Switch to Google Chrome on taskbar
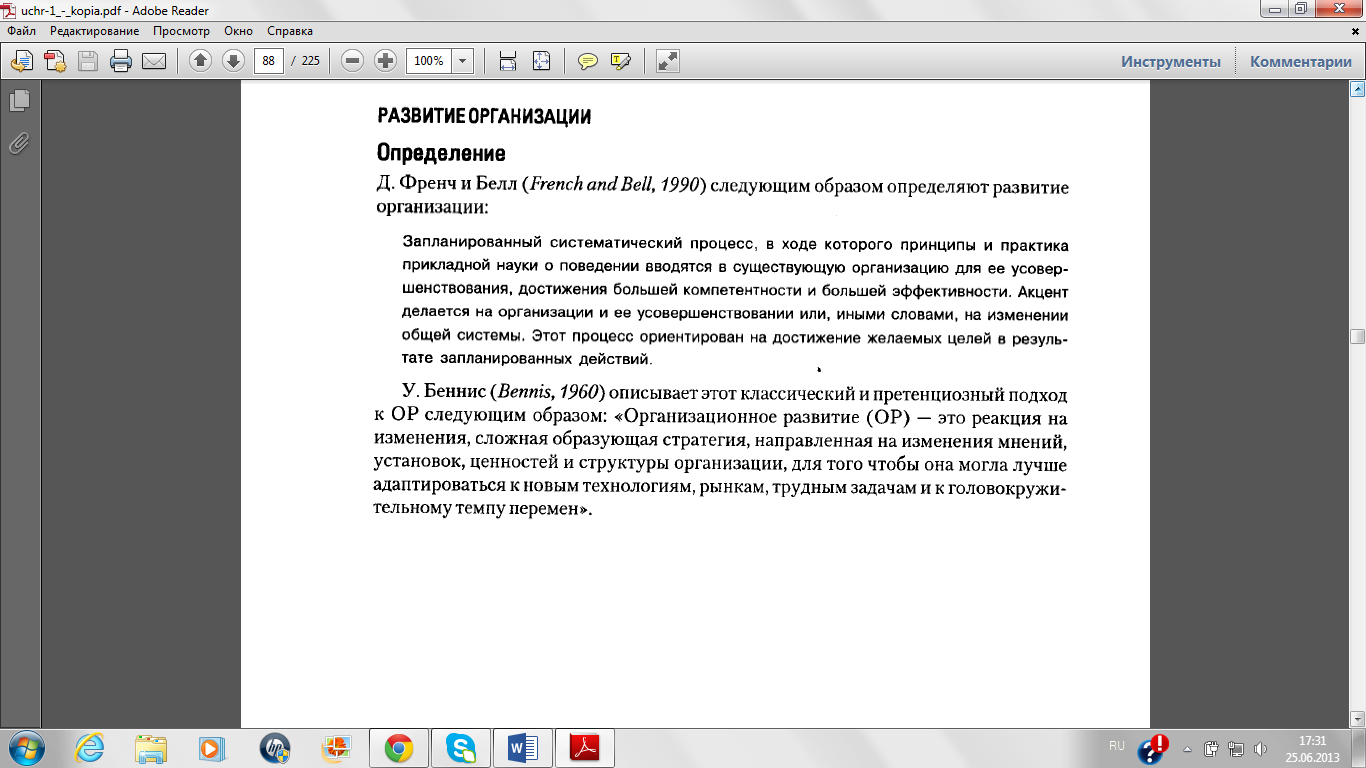 (399, 748)
